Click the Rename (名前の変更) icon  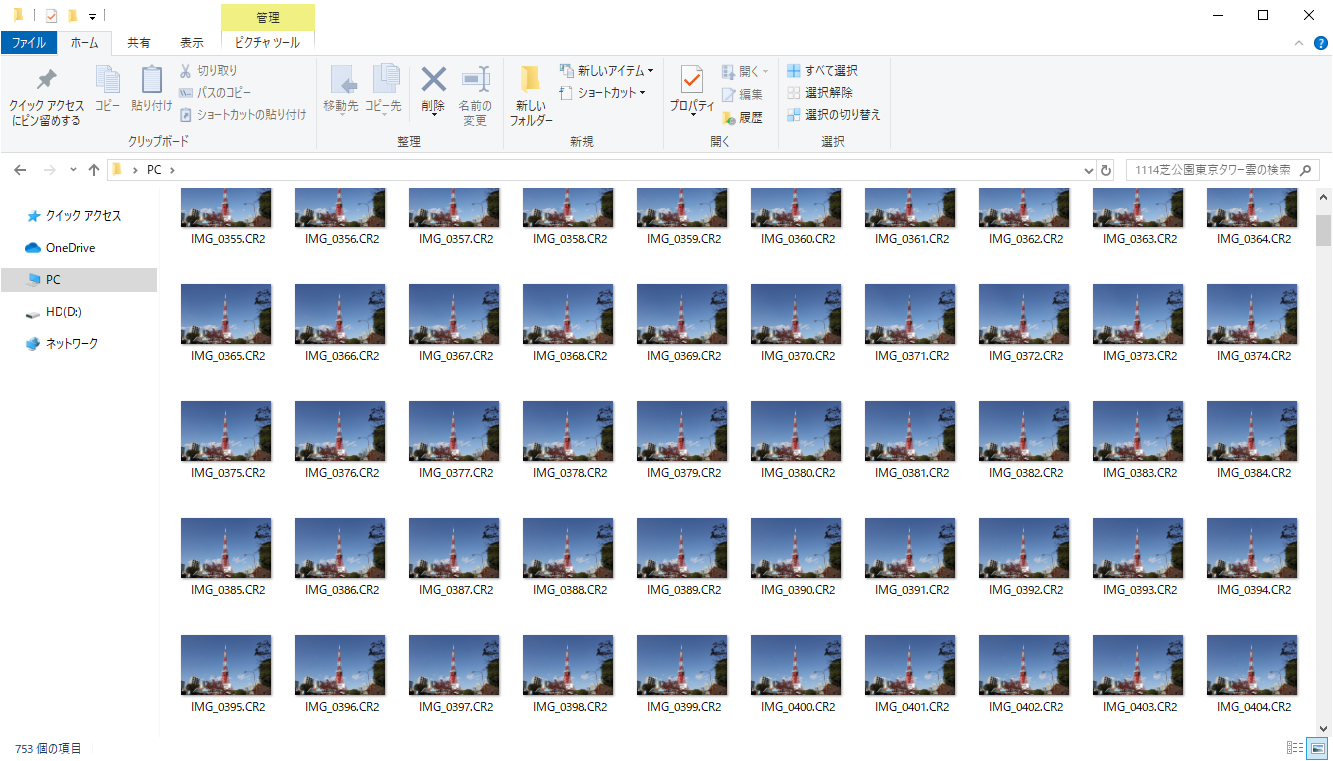[x=475, y=80]
